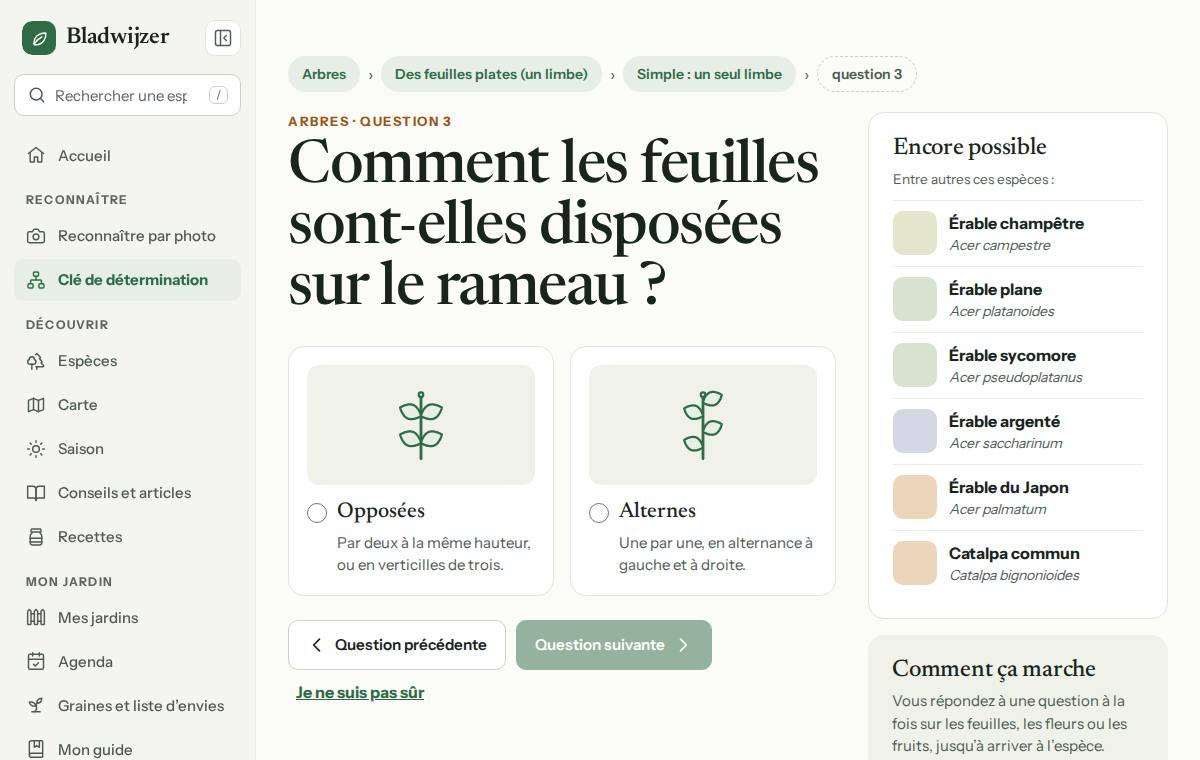
Task: Click the Espèces trees icon
Action: point(36,361)
